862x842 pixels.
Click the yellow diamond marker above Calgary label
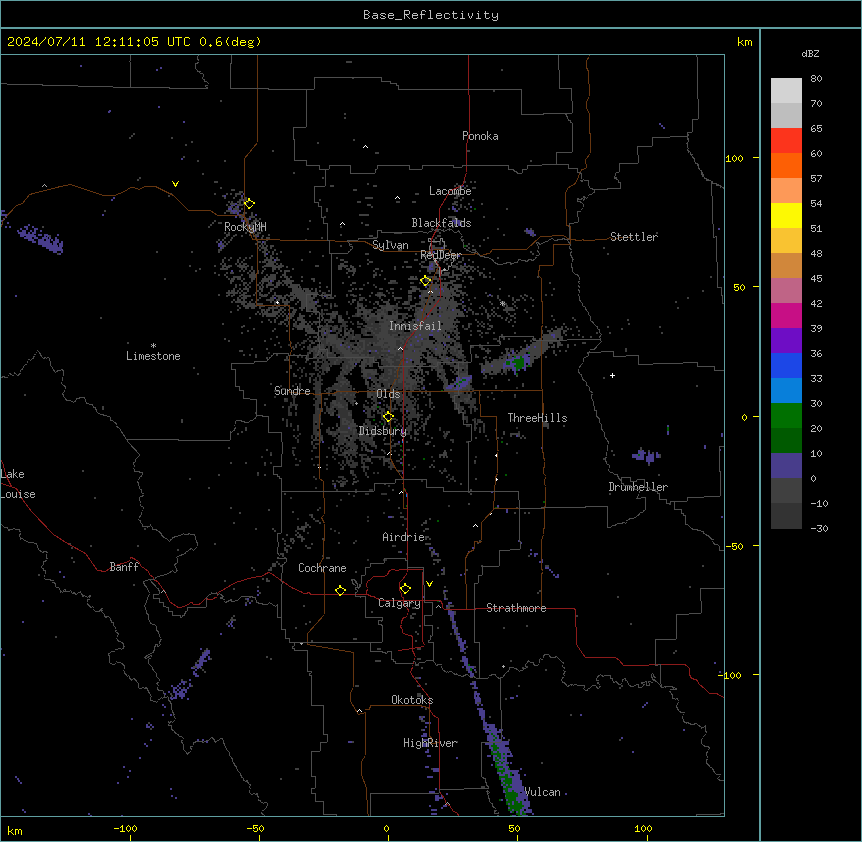click(x=405, y=589)
